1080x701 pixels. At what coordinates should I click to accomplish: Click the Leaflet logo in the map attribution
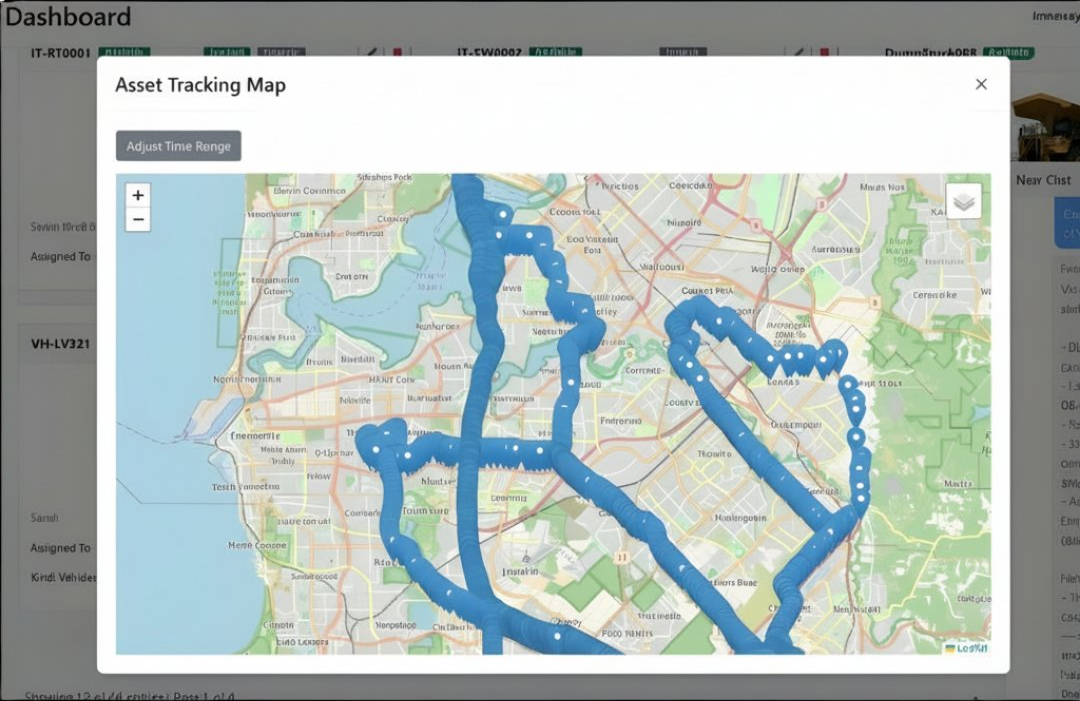point(967,650)
